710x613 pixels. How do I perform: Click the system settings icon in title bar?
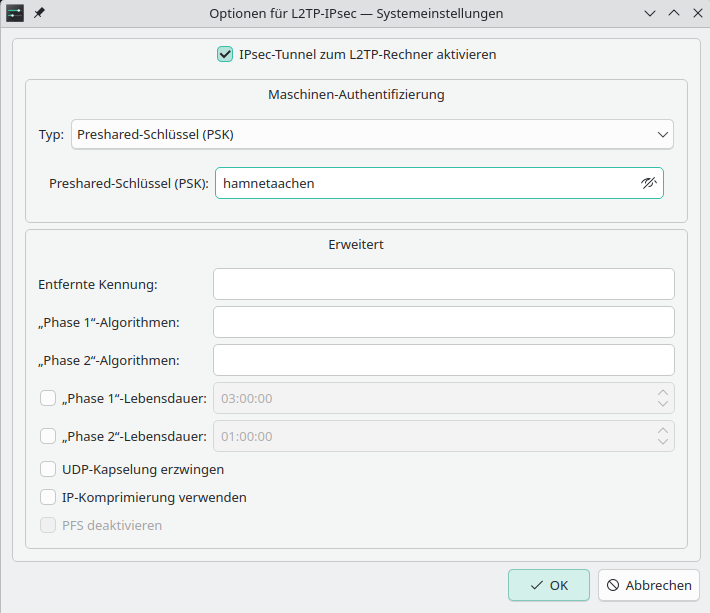[x=15, y=13]
